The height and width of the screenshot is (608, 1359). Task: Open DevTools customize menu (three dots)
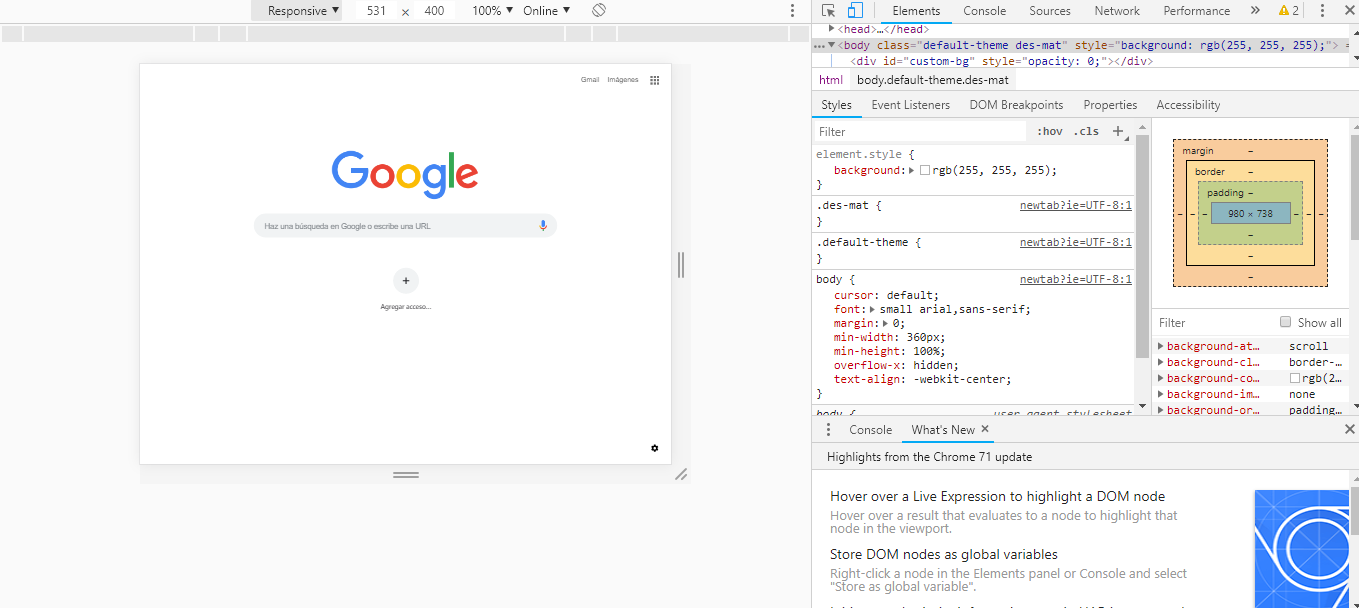pyautogui.click(x=1322, y=11)
